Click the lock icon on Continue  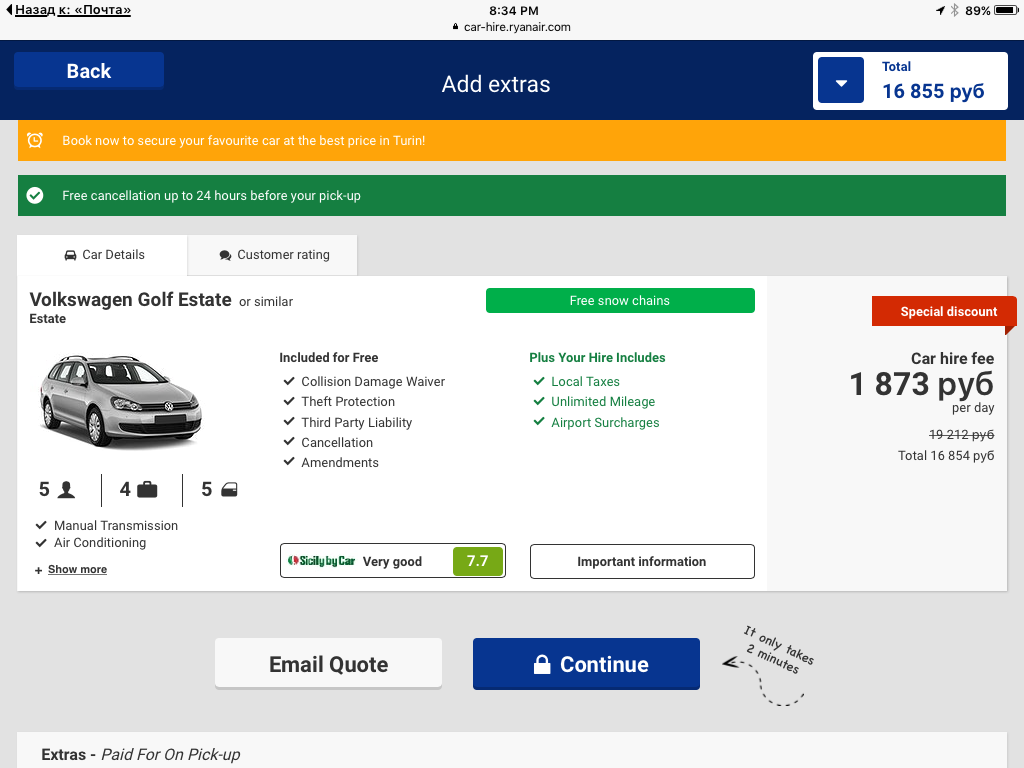[542, 664]
